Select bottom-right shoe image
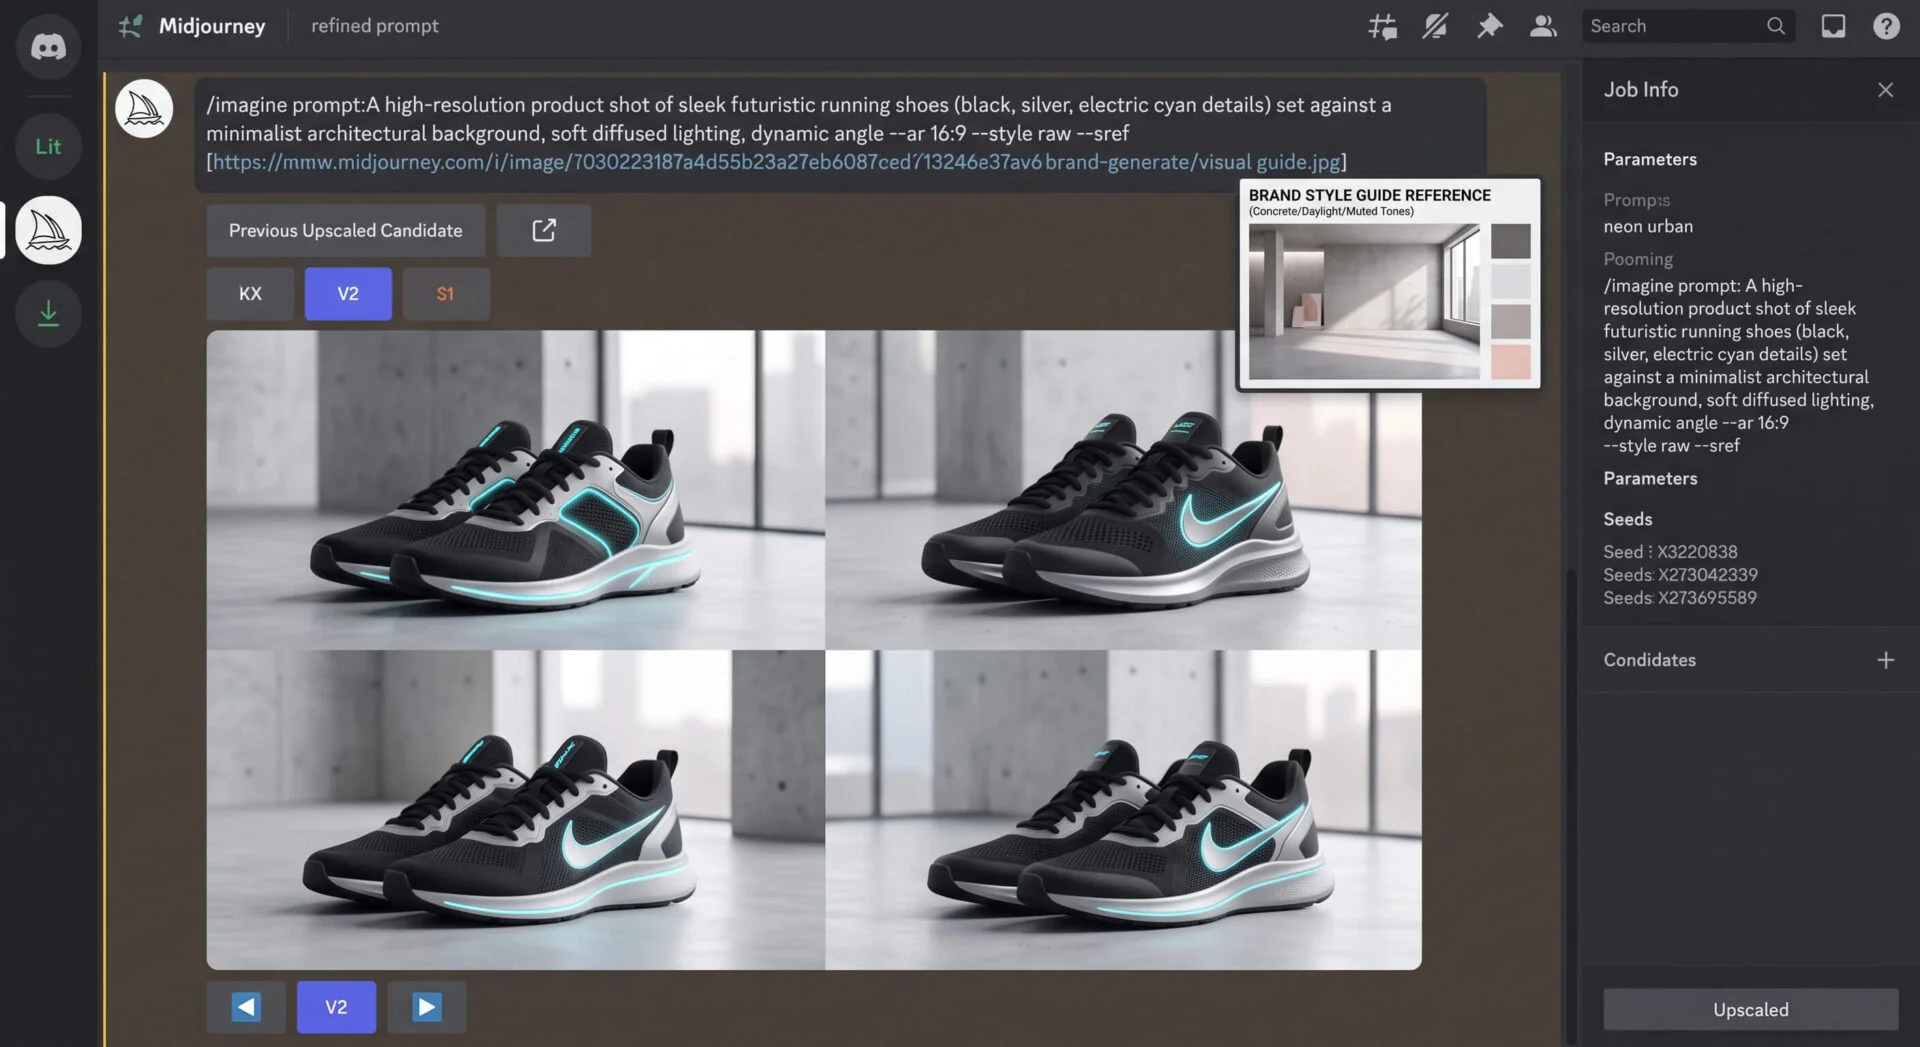Screen dimensions: 1920x1047 [x=1123, y=810]
